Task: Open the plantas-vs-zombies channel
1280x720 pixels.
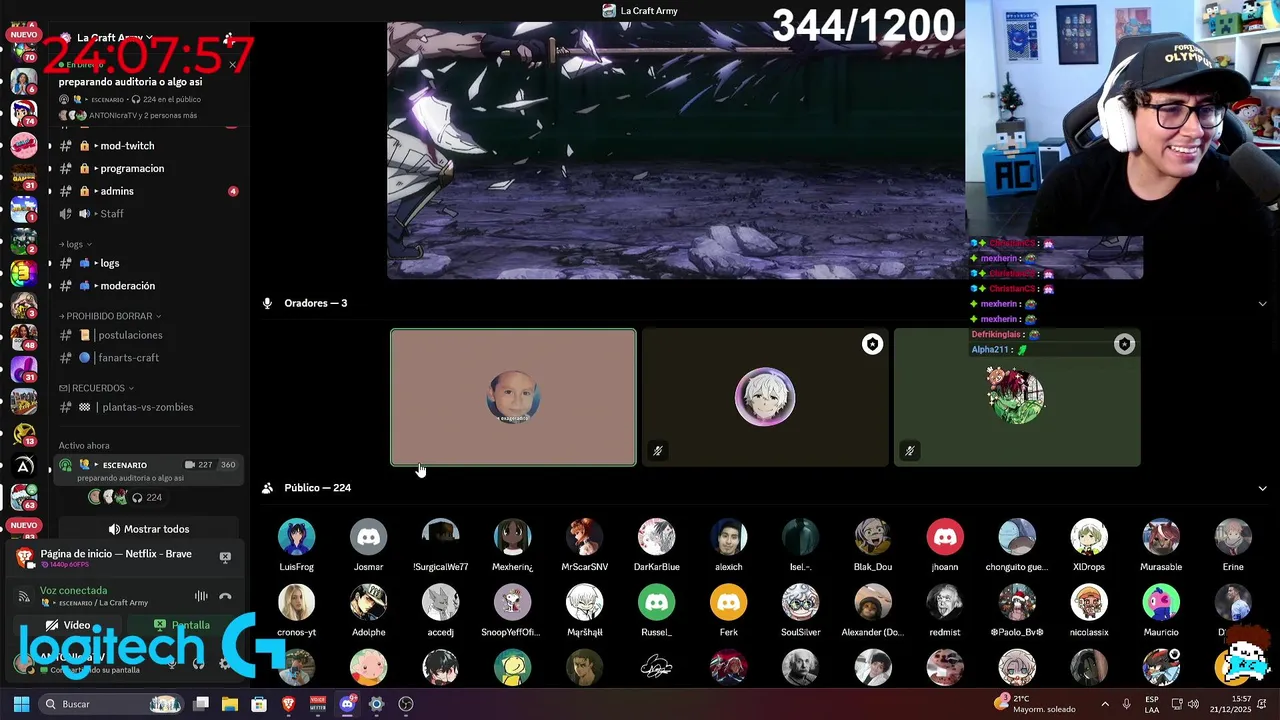Action: [x=148, y=407]
